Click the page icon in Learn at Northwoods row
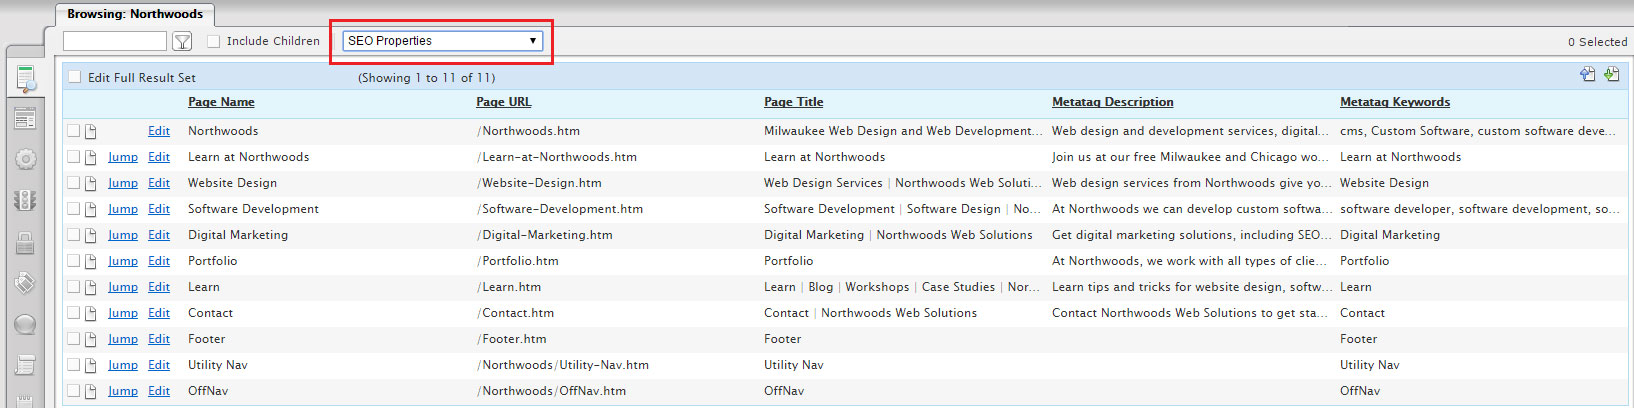The image size is (1634, 408). click(x=90, y=157)
